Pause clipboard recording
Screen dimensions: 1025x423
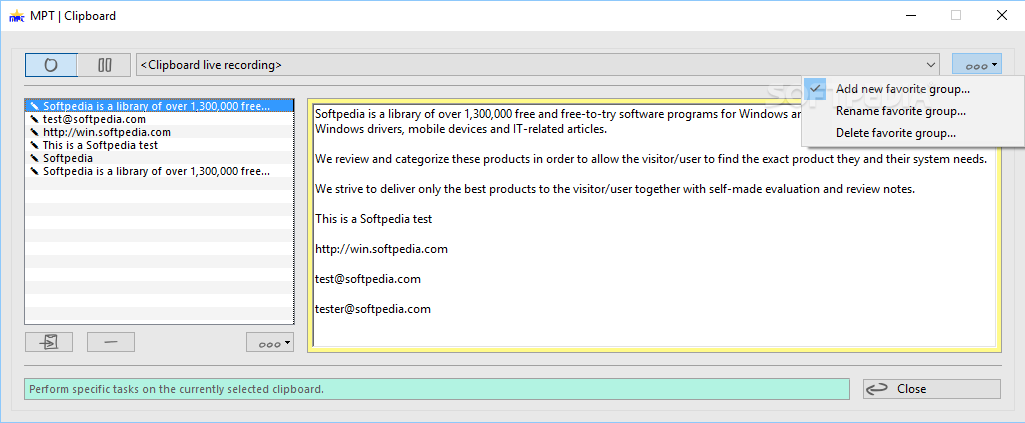[105, 65]
